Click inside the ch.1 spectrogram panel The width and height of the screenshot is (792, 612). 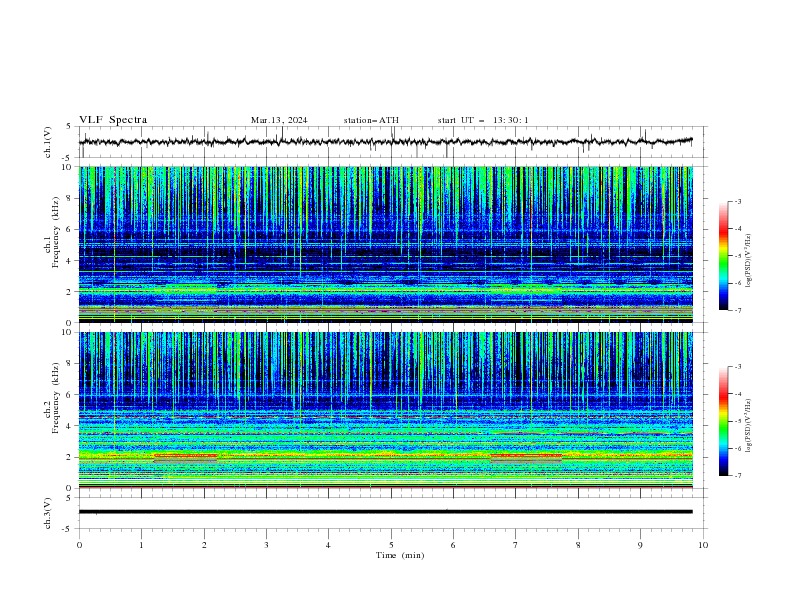click(x=386, y=244)
